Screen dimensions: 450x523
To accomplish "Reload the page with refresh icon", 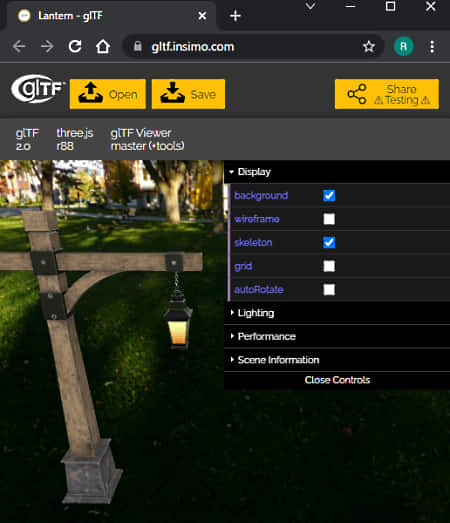I will (x=75, y=46).
